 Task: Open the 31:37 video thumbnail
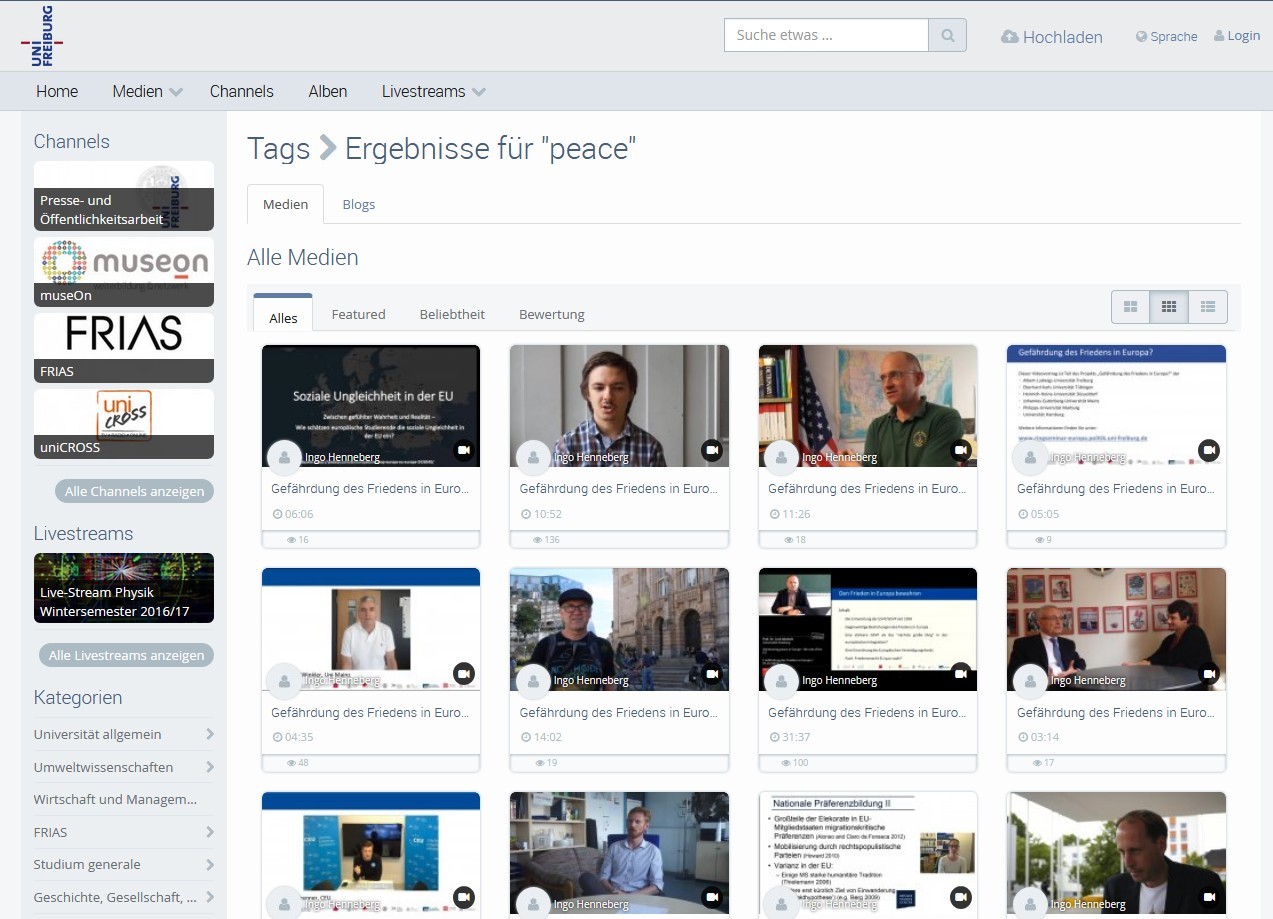tap(868, 630)
